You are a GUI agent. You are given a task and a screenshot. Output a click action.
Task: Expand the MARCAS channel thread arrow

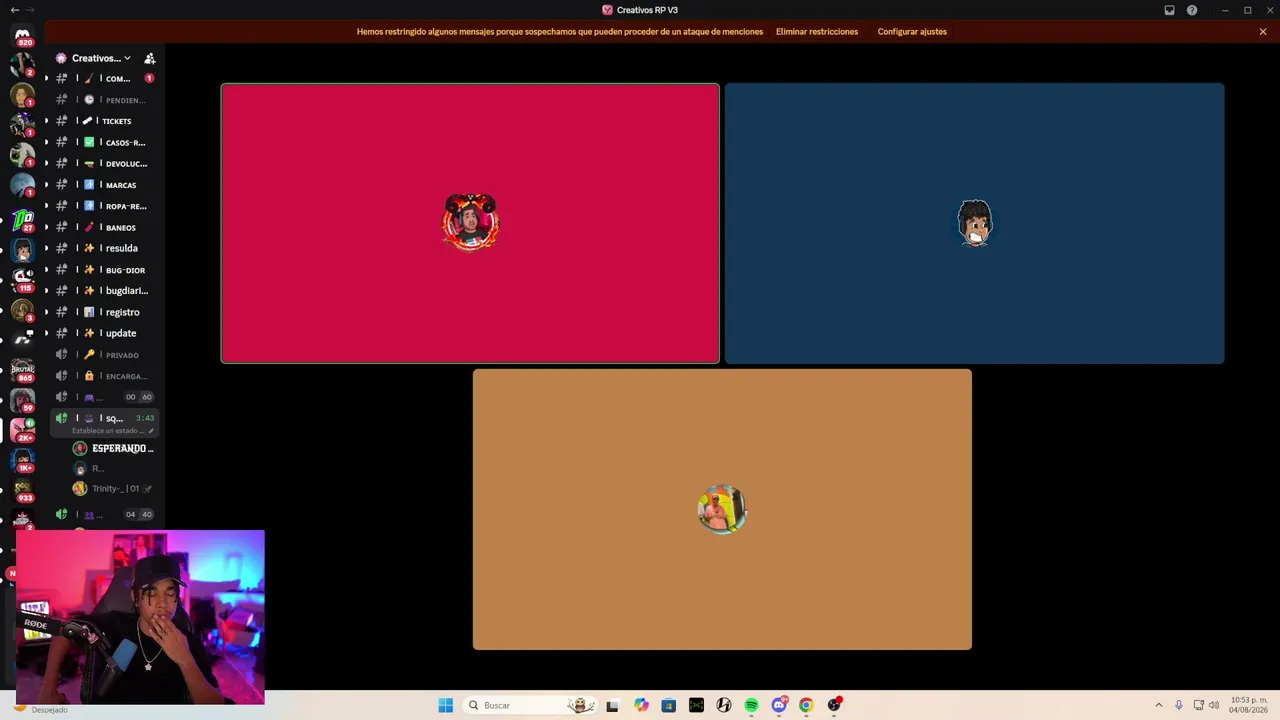click(46, 185)
